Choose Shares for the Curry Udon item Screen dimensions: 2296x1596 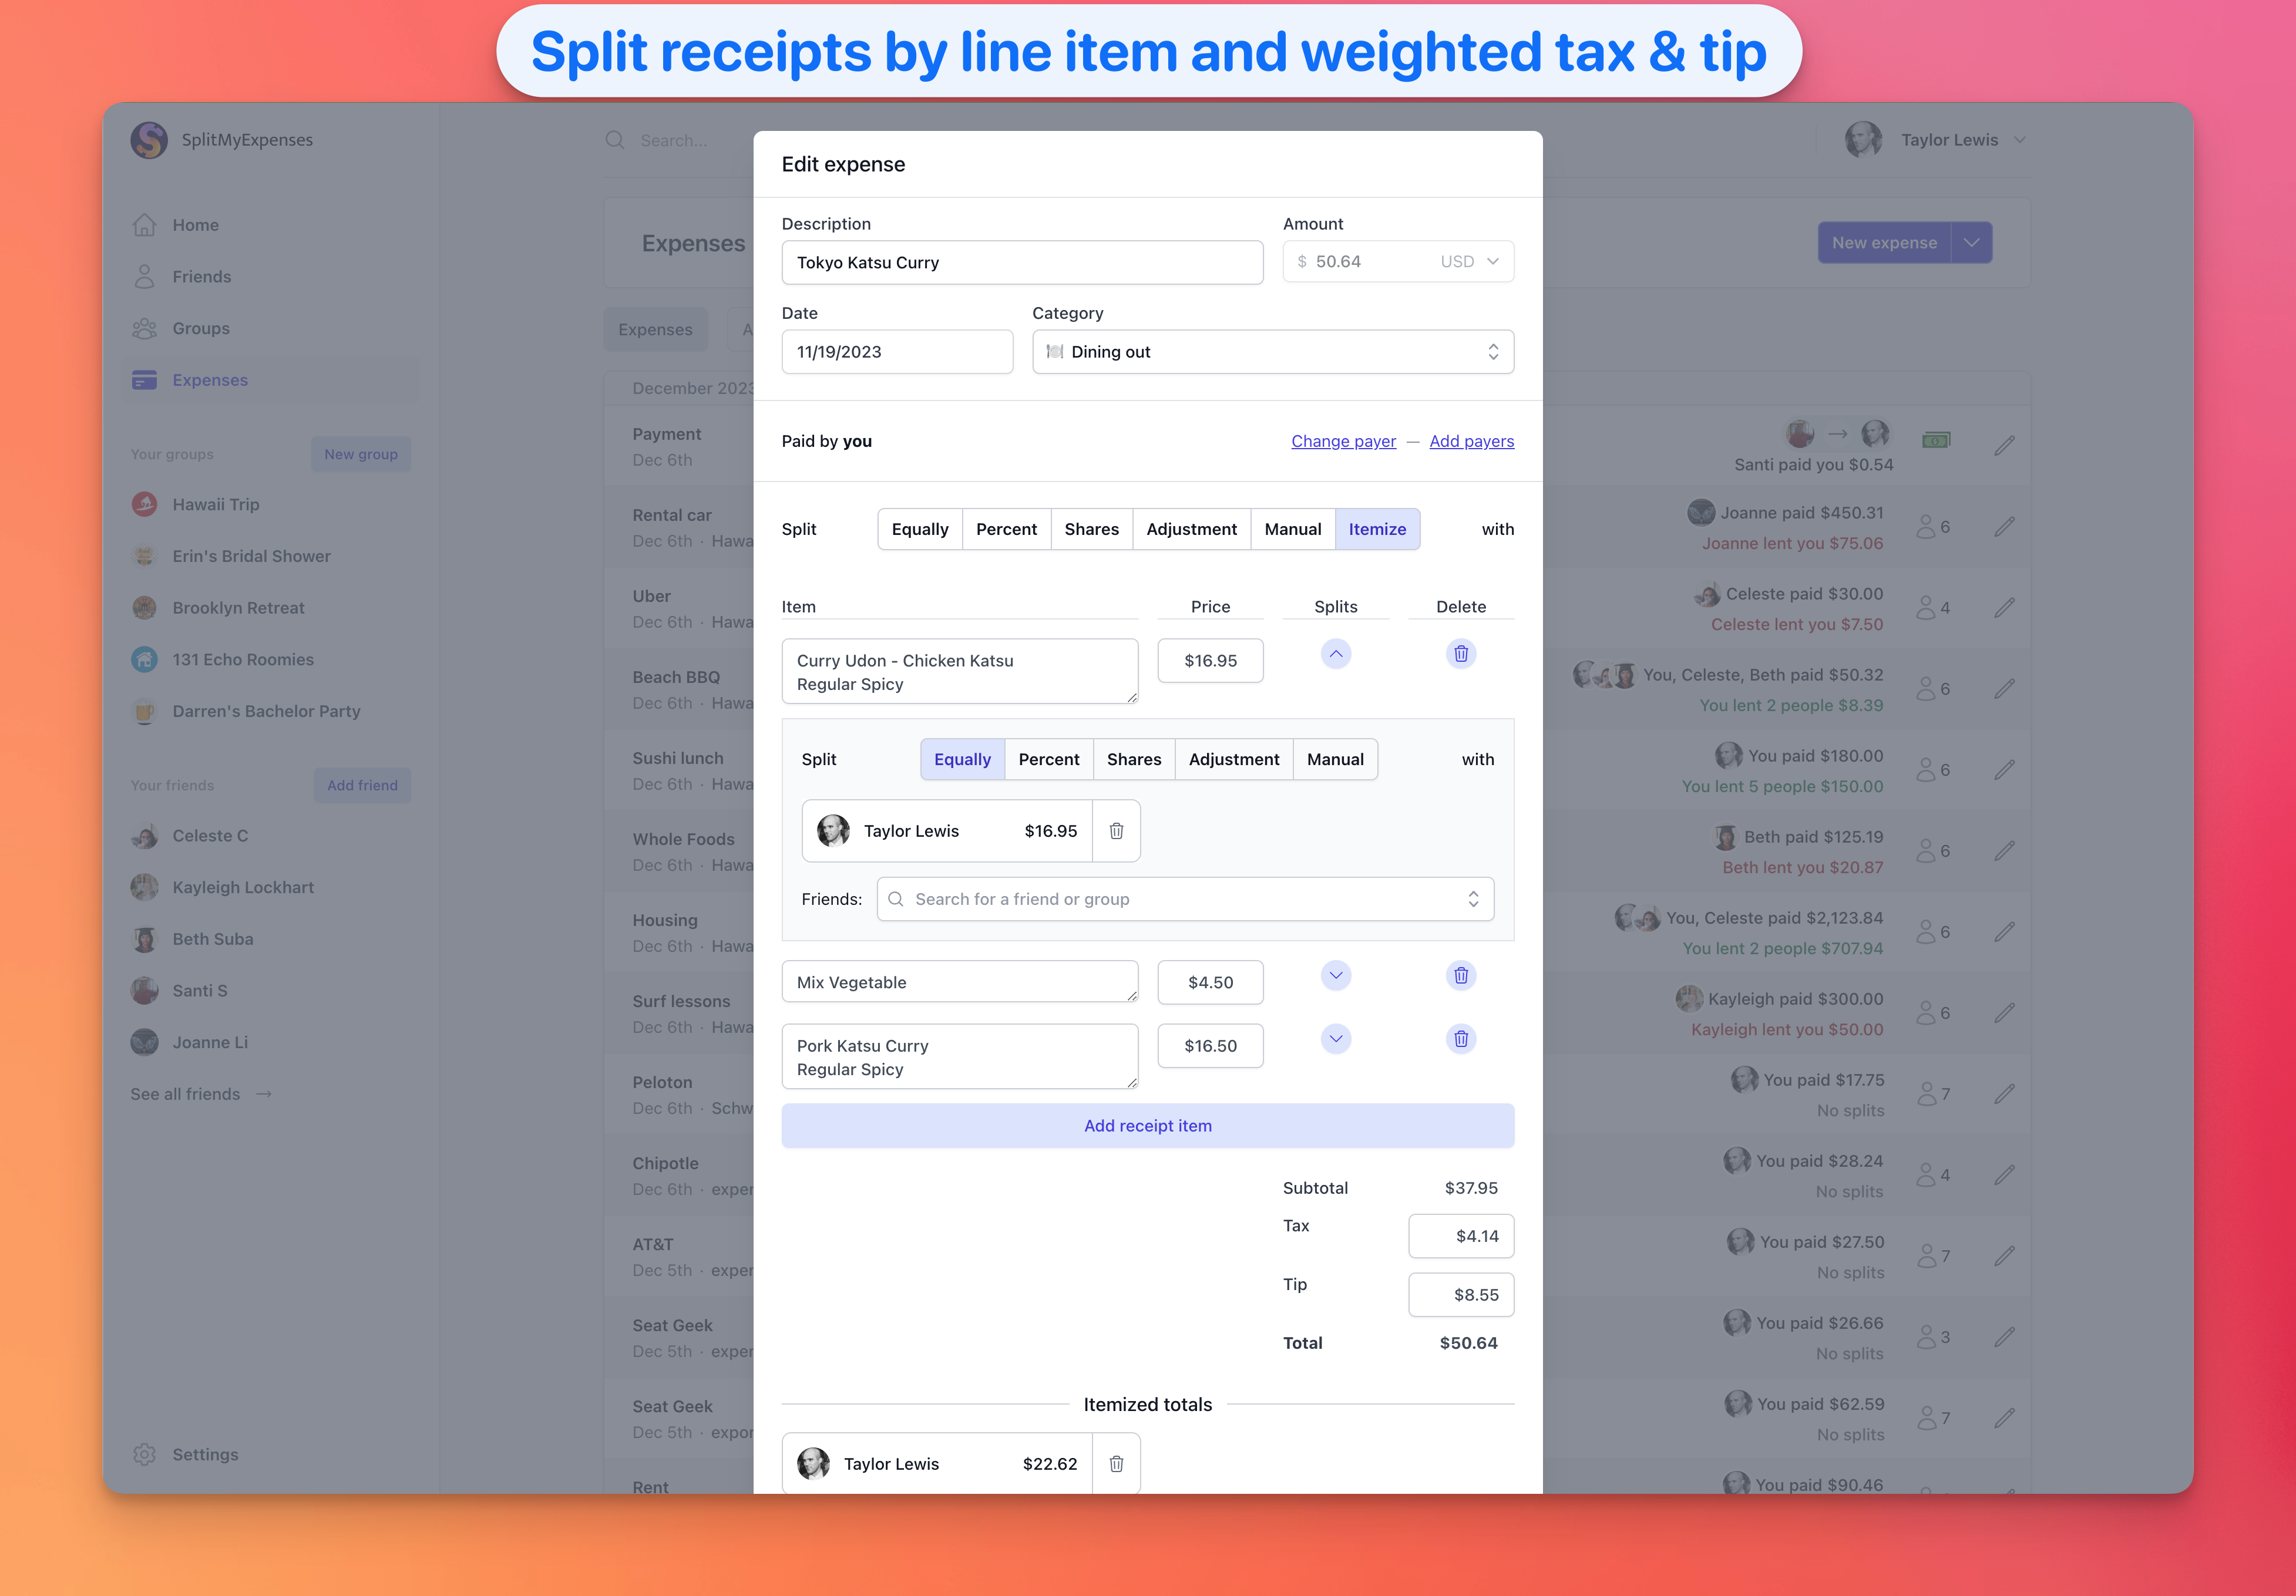(1134, 759)
